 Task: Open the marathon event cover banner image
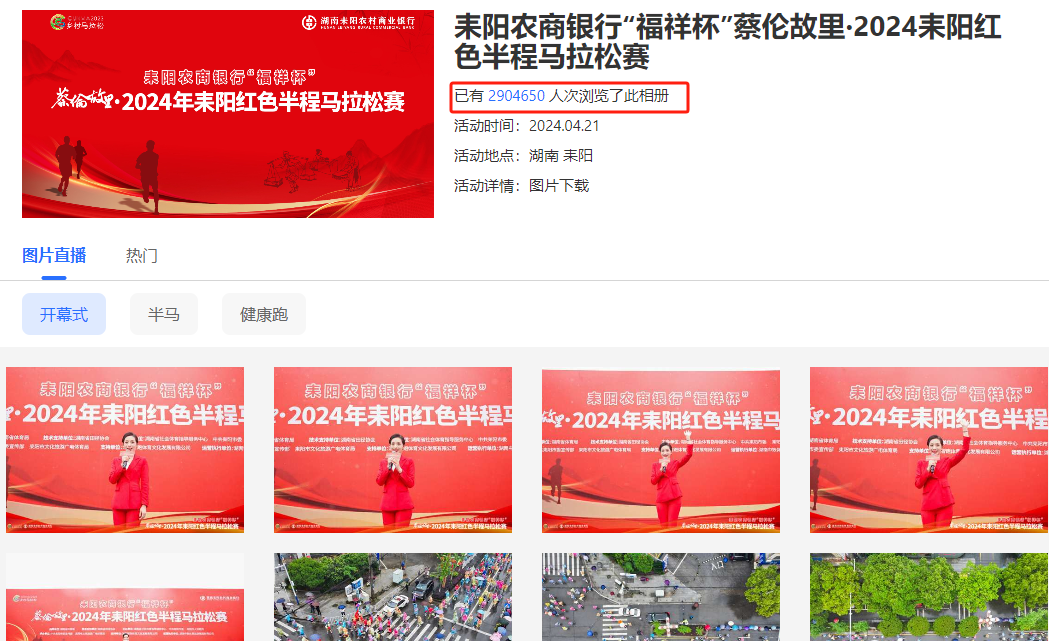pyautogui.click(x=227, y=114)
